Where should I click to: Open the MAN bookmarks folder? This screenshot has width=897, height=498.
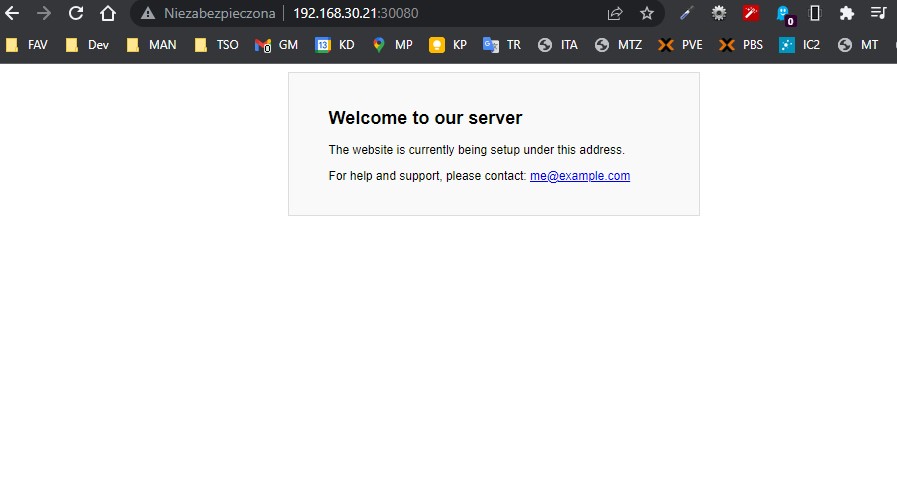point(151,45)
